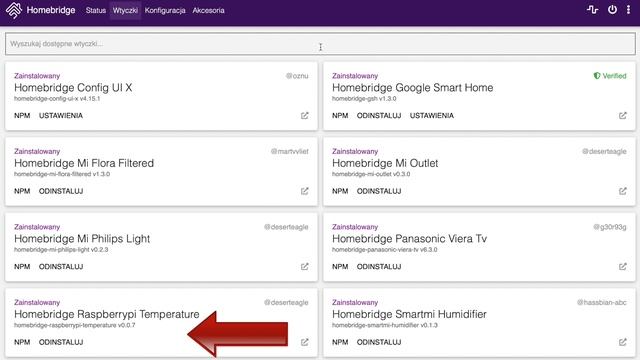Image resolution: width=640 pixels, height=360 pixels.
Task: Open external link icon for Mi Flora Filtered
Action: (x=304, y=191)
